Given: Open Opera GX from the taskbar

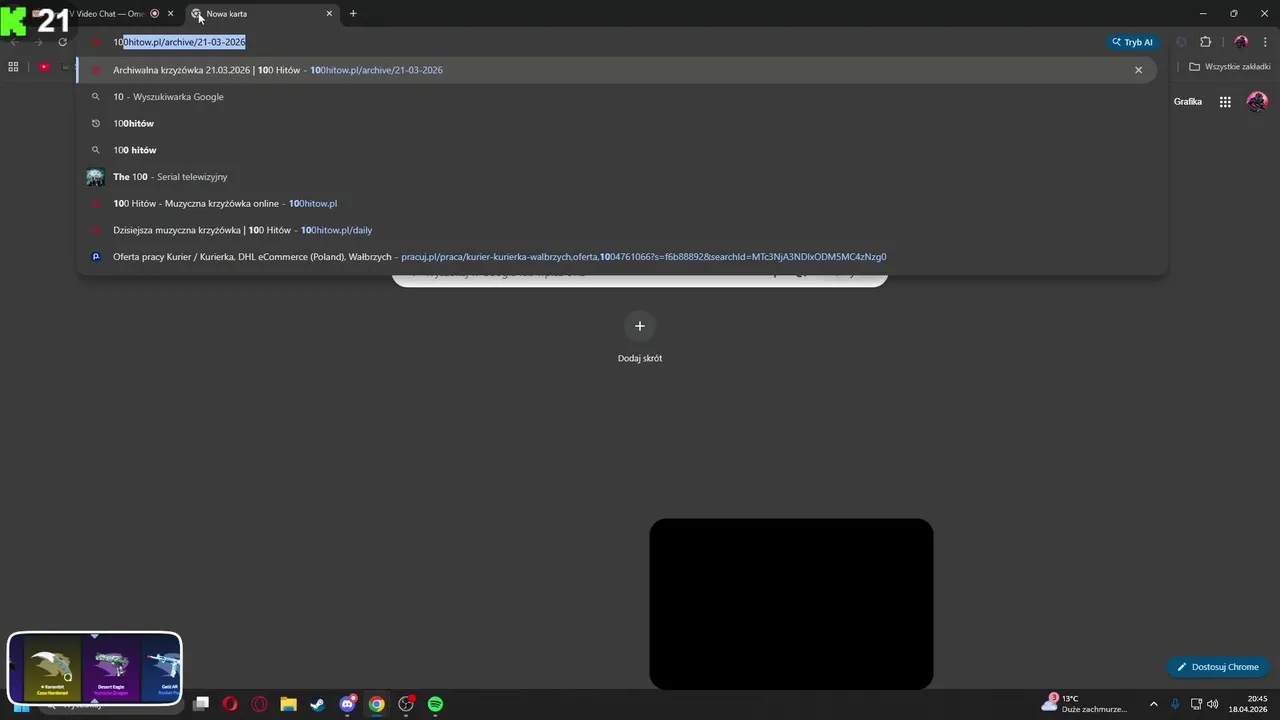Looking at the screenshot, I should click(x=260, y=704).
